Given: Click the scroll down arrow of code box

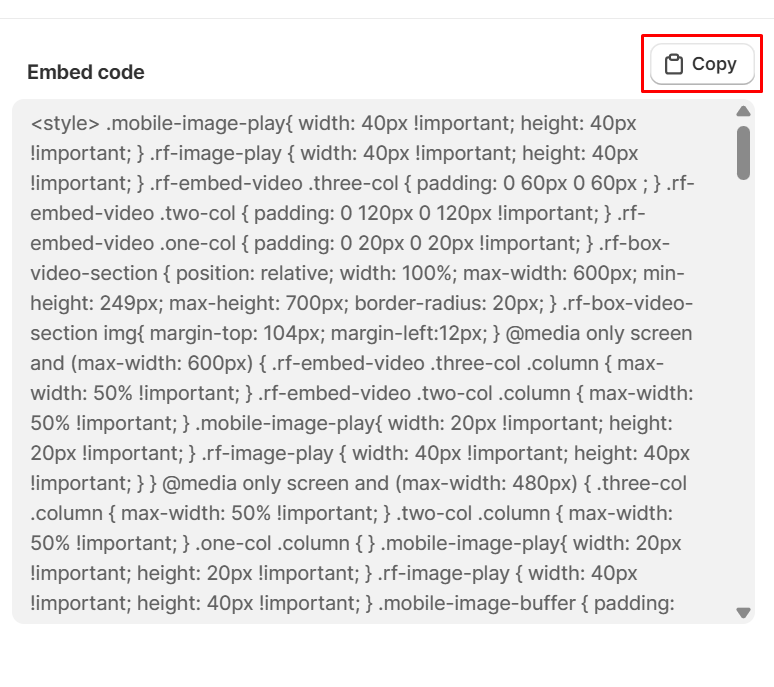Looking at the screenshot, I should point(743,612).
